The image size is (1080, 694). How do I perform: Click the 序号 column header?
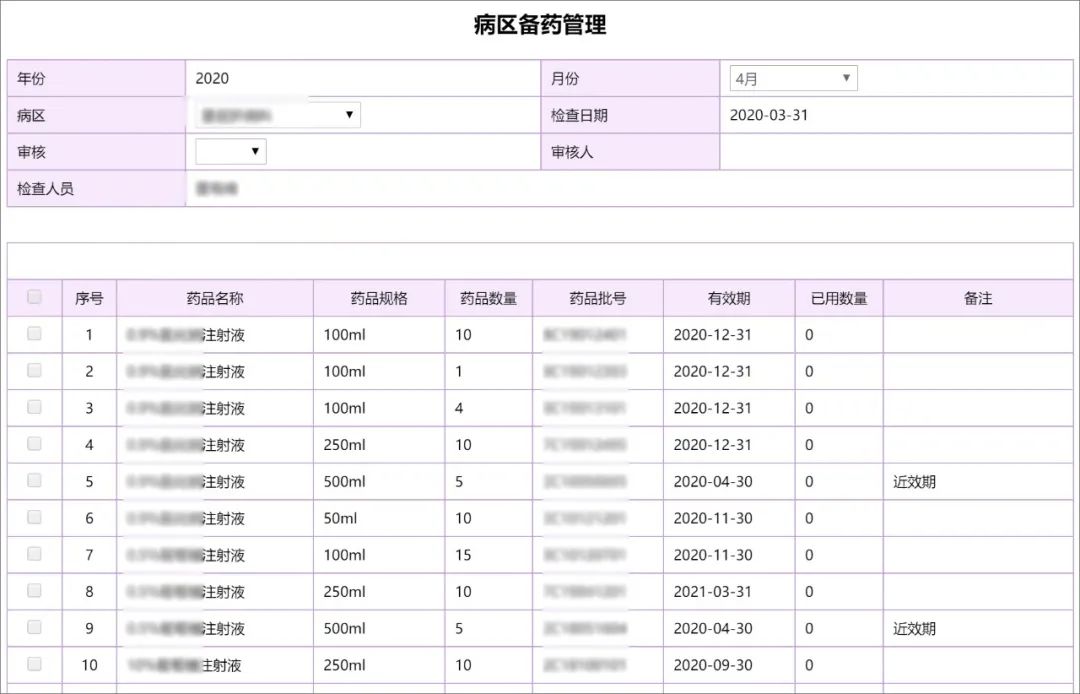(90, 298)
